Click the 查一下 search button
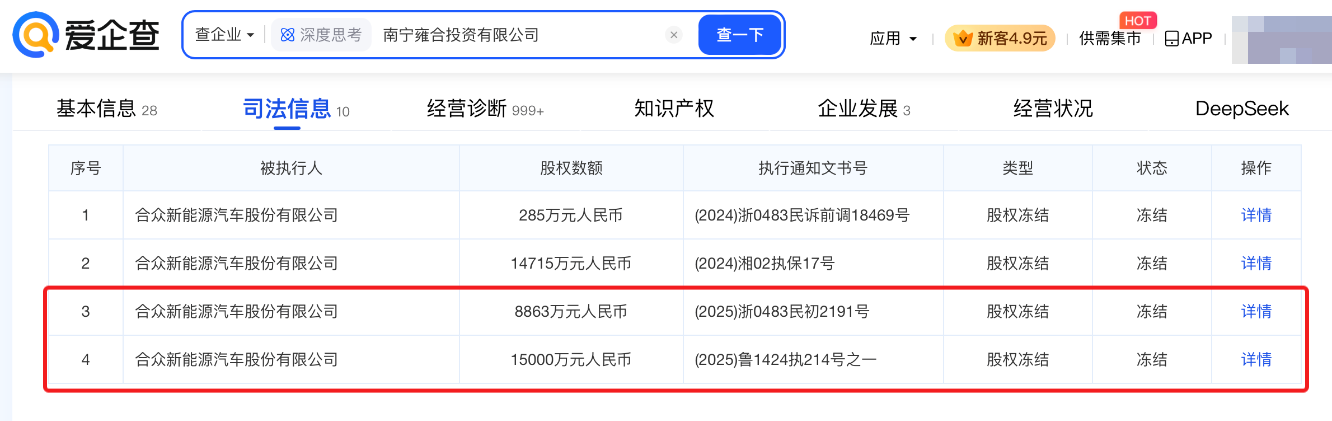The width and height of the screenshot is (1332, 421). click(740, 35)
